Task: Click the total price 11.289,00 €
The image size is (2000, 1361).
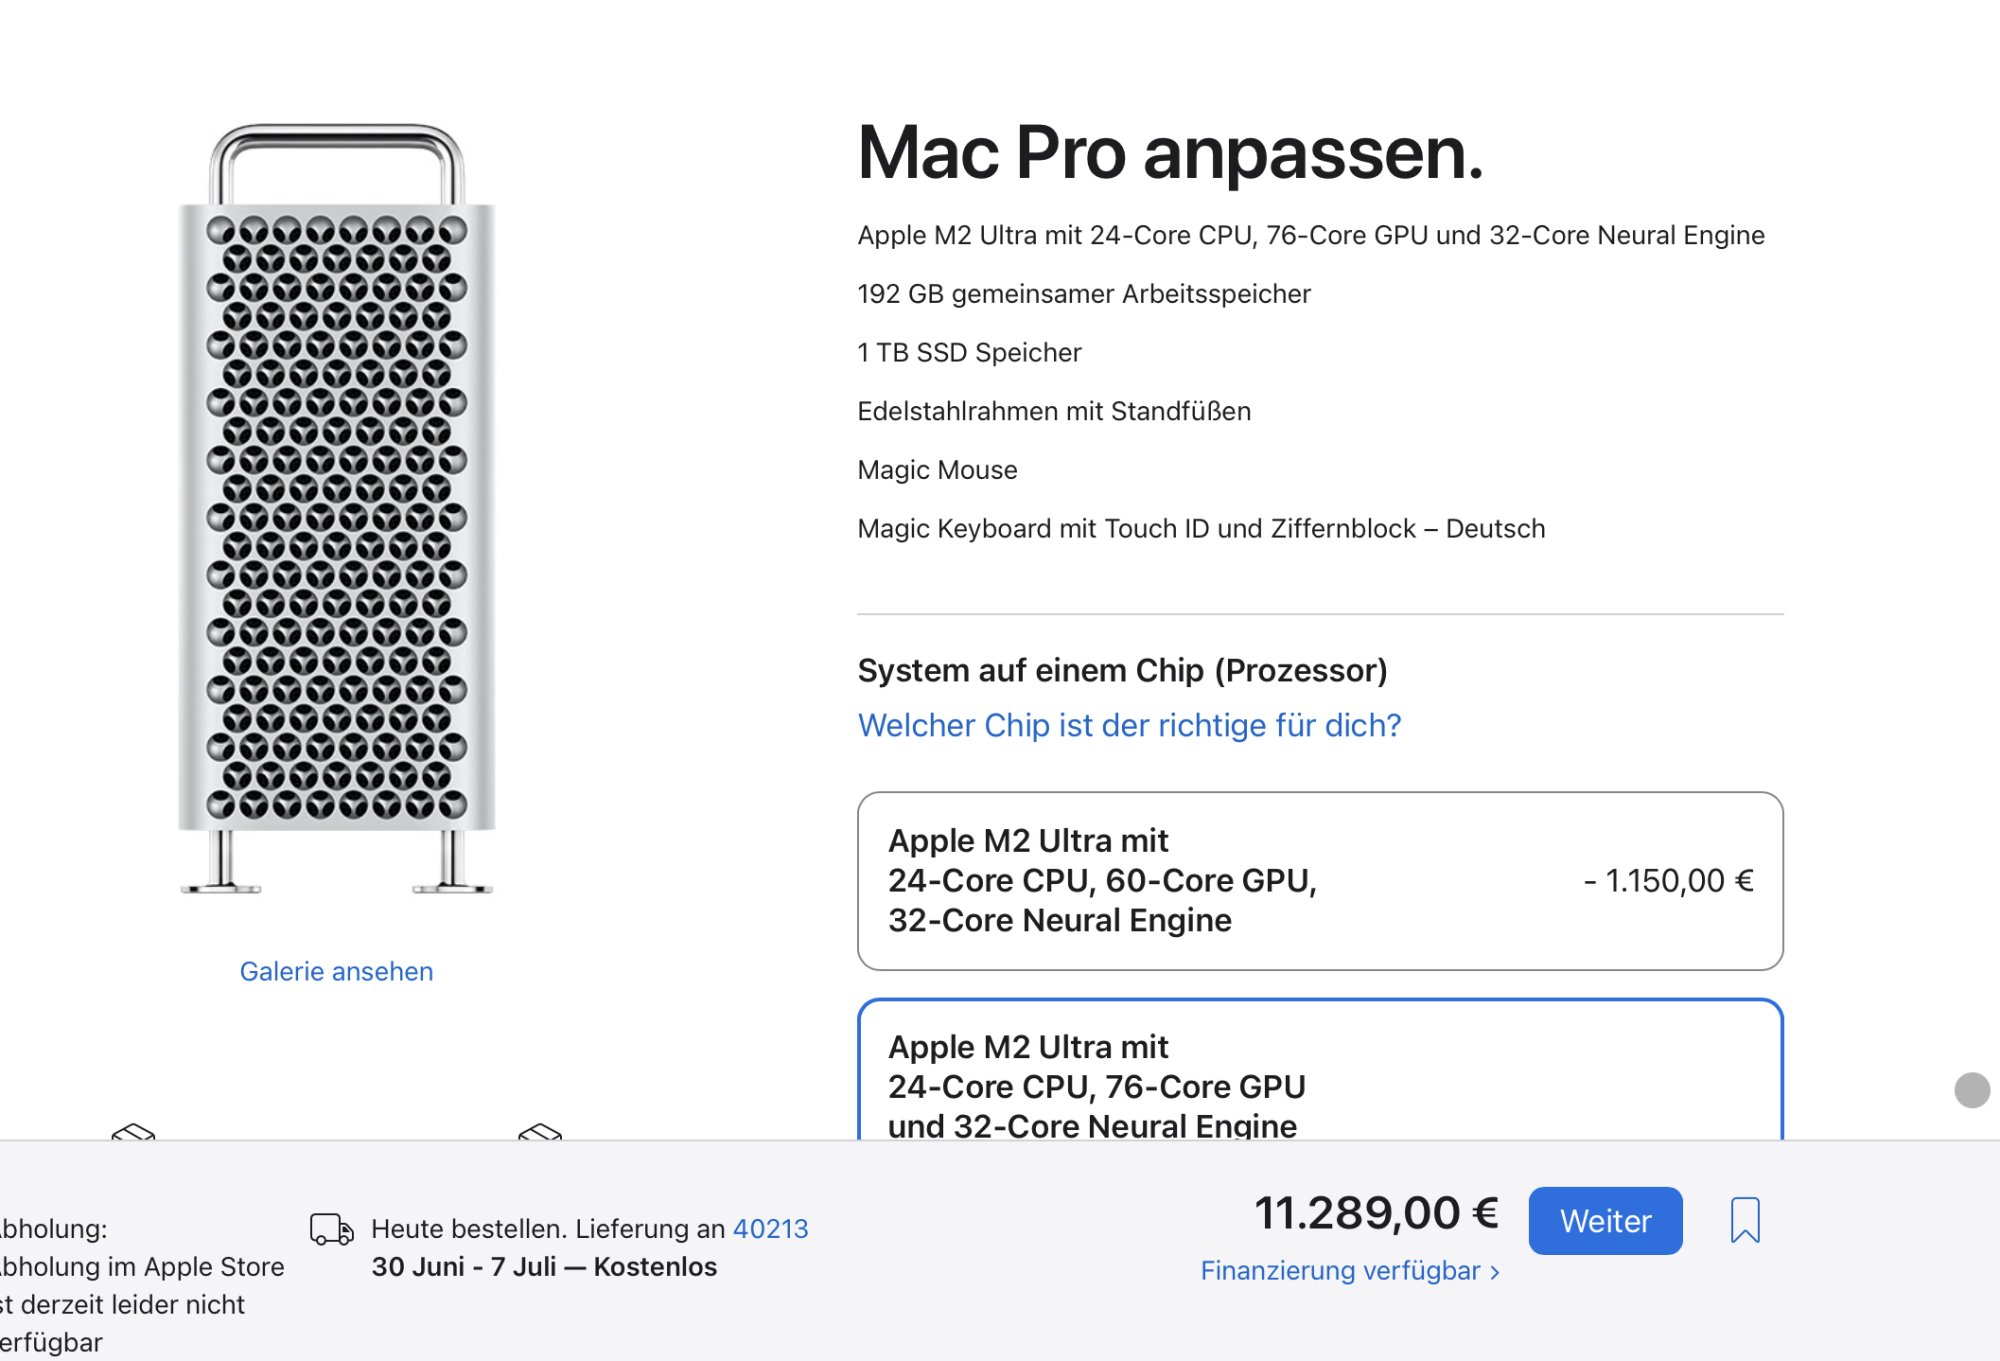Action: (x=1376, y=1214)
